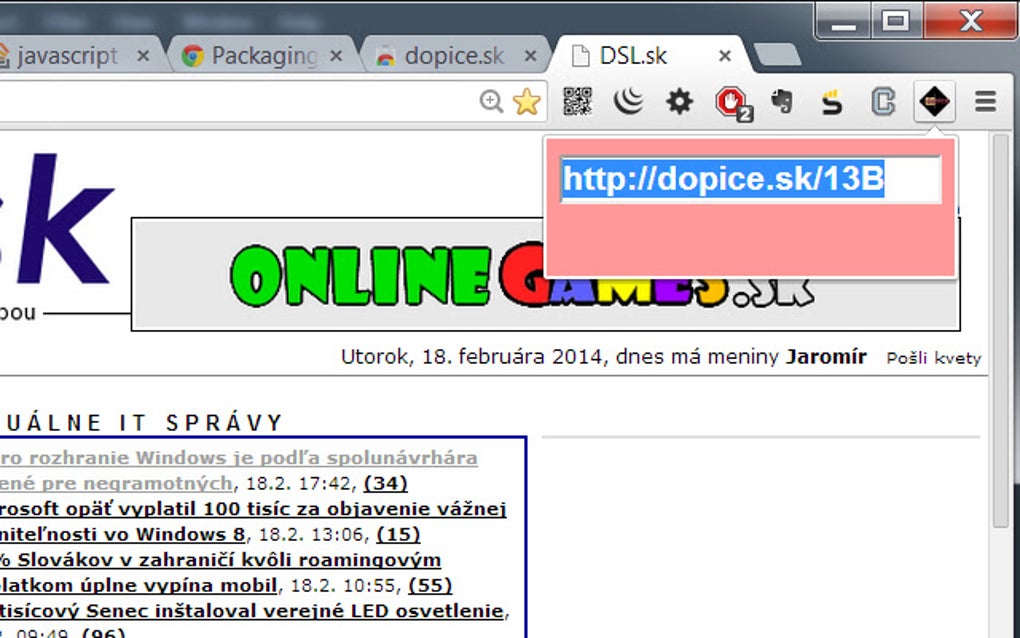
Task: Open a new tab
Action: [x=777, y=55]
